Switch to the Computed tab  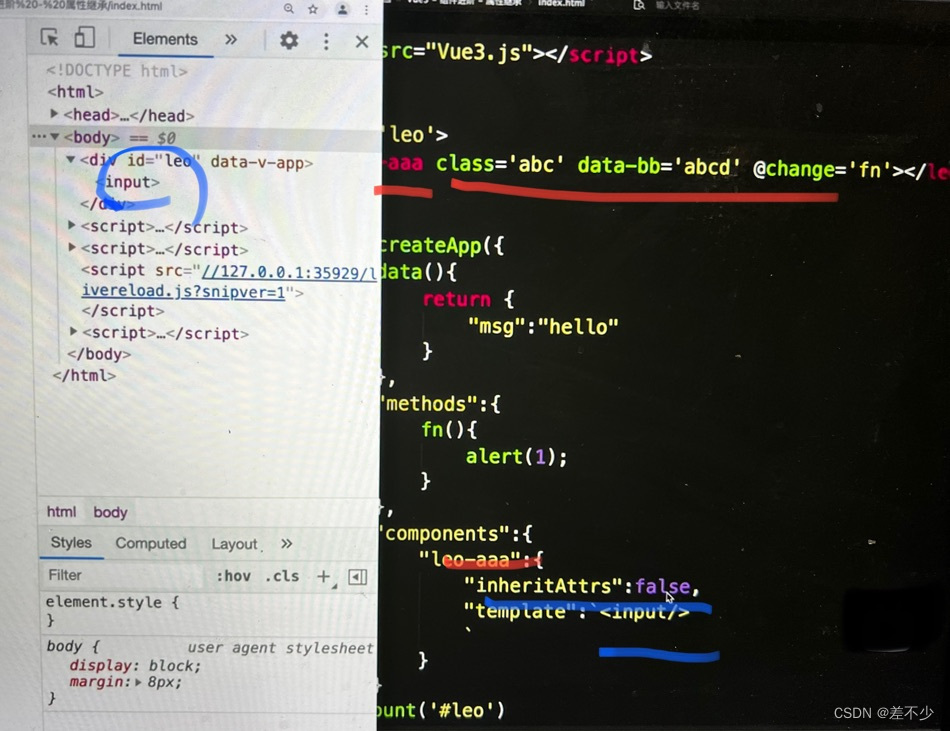(151, 544)
